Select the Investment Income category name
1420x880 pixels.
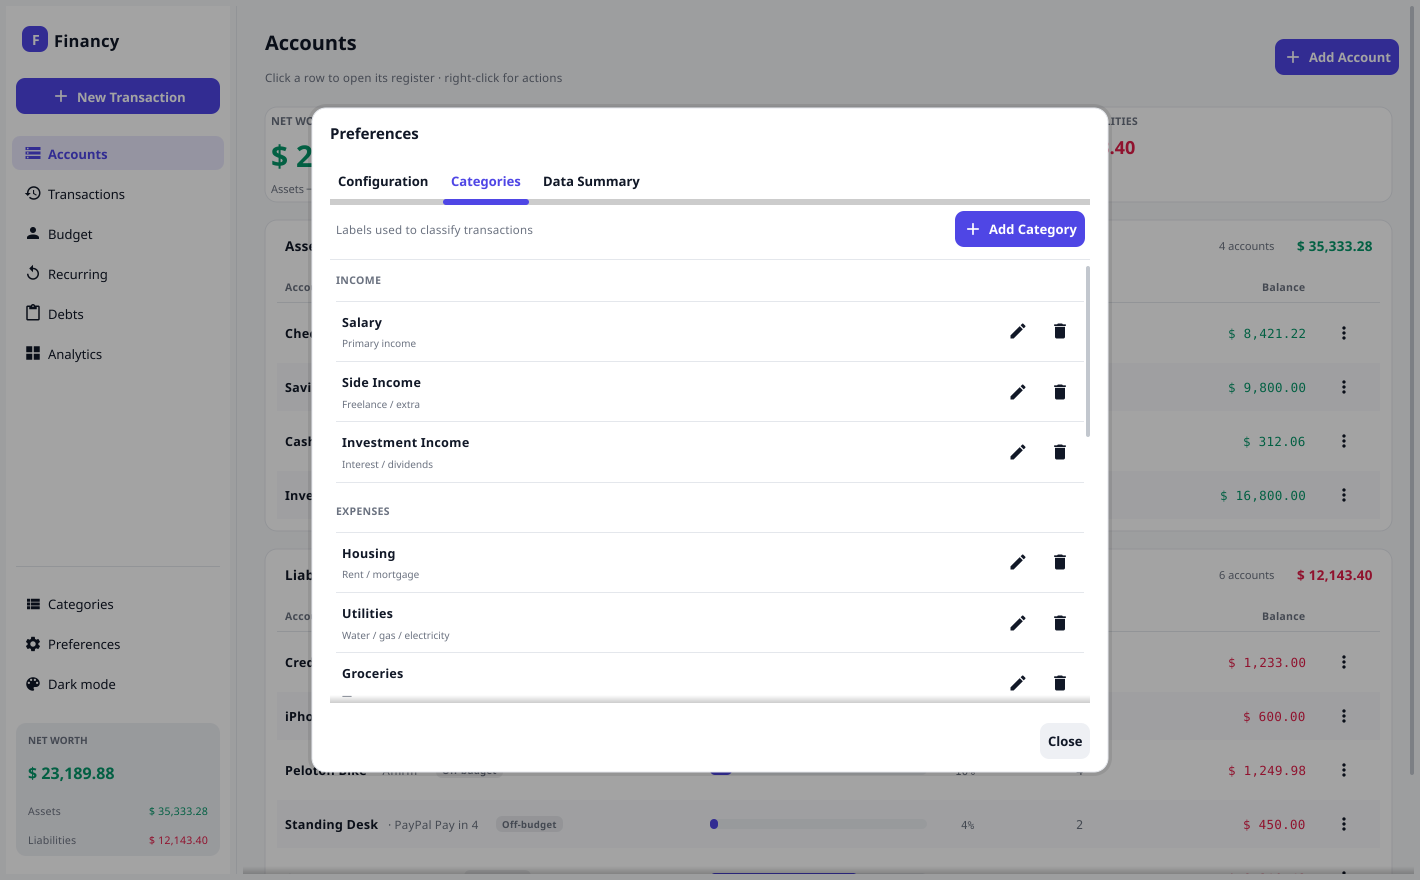[405, 442]
